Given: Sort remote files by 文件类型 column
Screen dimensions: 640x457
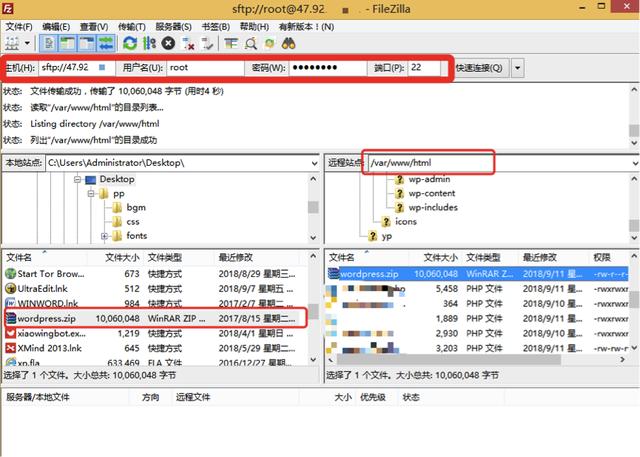Looking at the screenshot, I should coord(490,257).
